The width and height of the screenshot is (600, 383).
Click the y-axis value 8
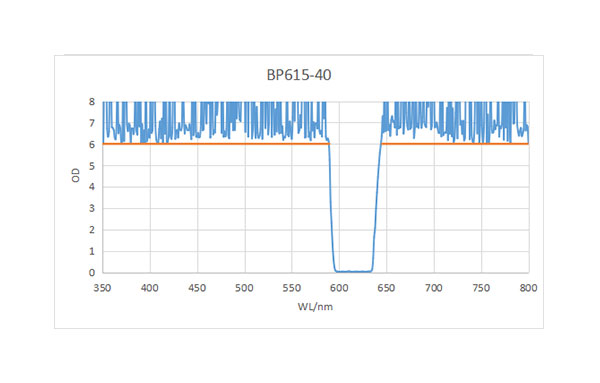[92, 102]
